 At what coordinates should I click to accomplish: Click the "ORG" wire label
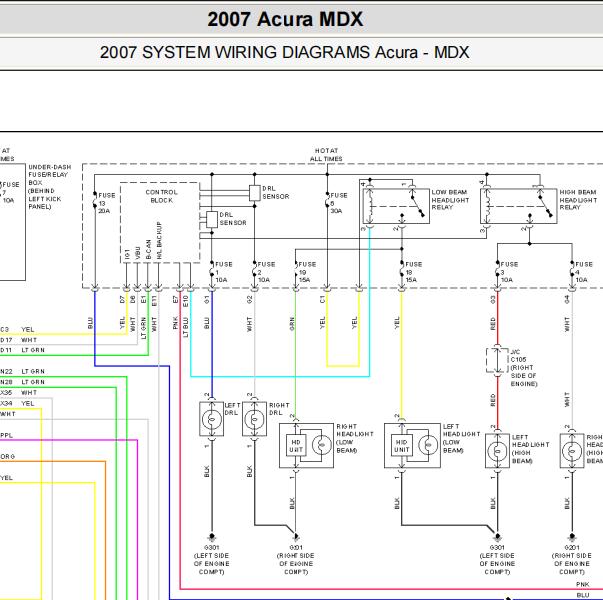[x=7, y=457]
